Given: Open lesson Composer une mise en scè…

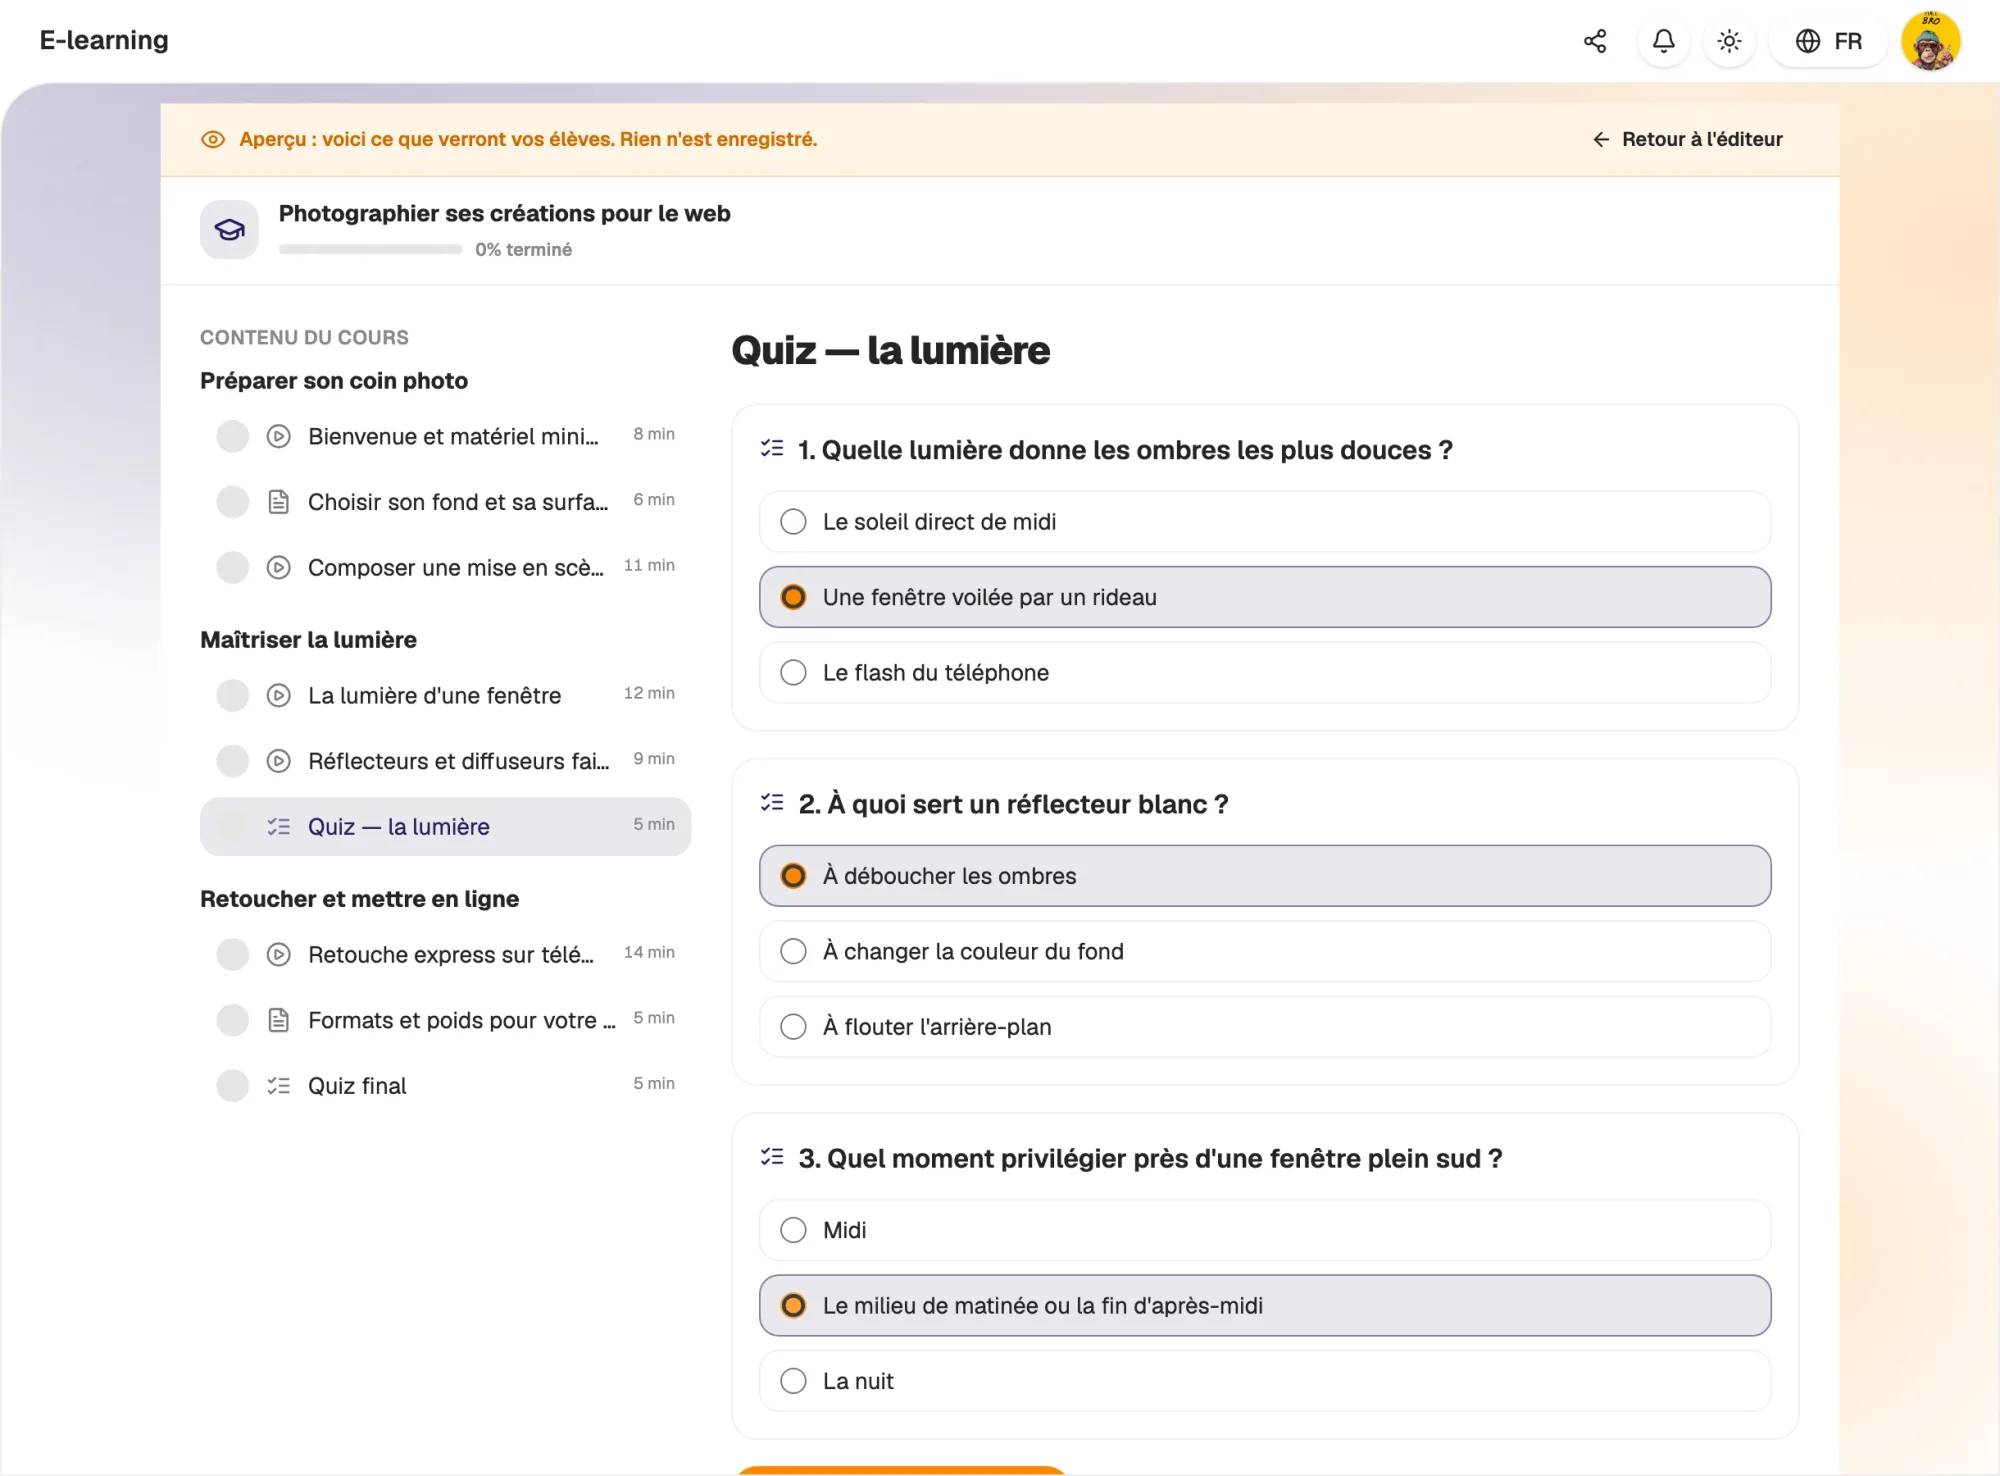Looking at the screenshot, I should pyautogui.click(x=446, y=567).
